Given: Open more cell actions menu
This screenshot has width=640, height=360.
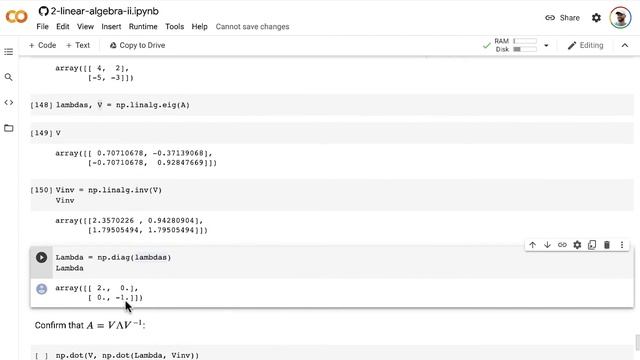Looking at the screenshot, I should tap(622, 245).
